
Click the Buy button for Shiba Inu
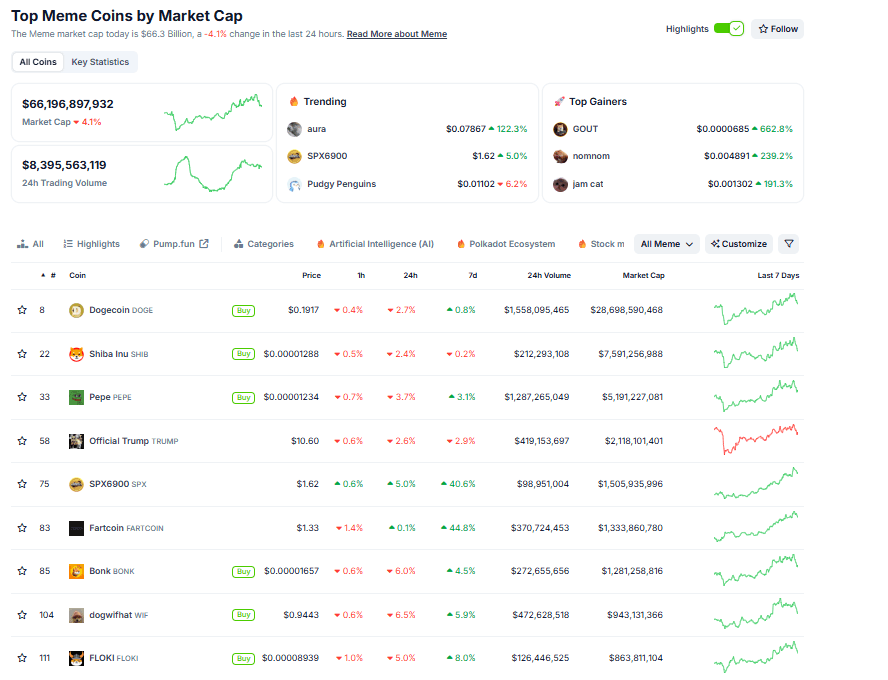click(x=243, y=354)
